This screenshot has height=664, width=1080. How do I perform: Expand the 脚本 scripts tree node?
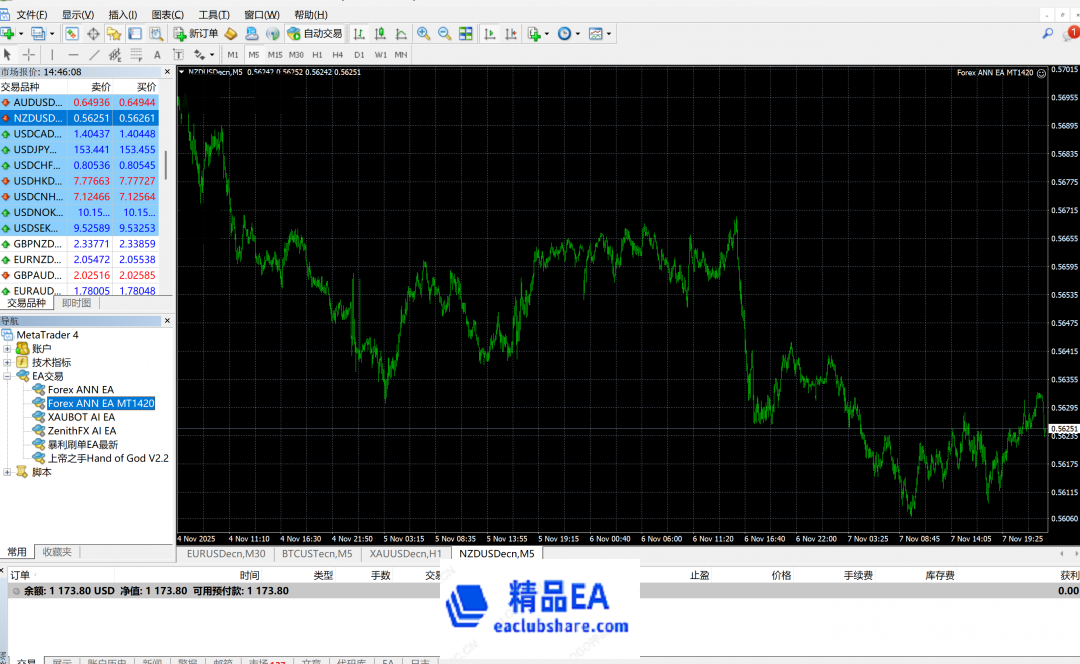(x=8, y=472)
